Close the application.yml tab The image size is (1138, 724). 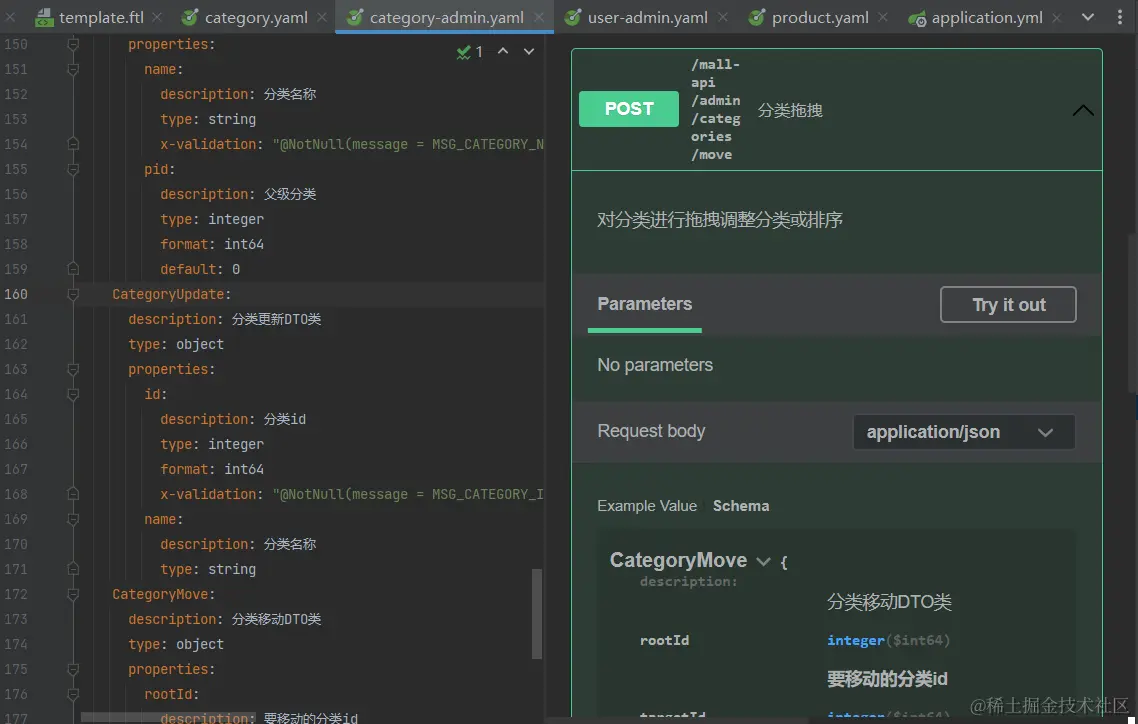(x=1057, y=17)
